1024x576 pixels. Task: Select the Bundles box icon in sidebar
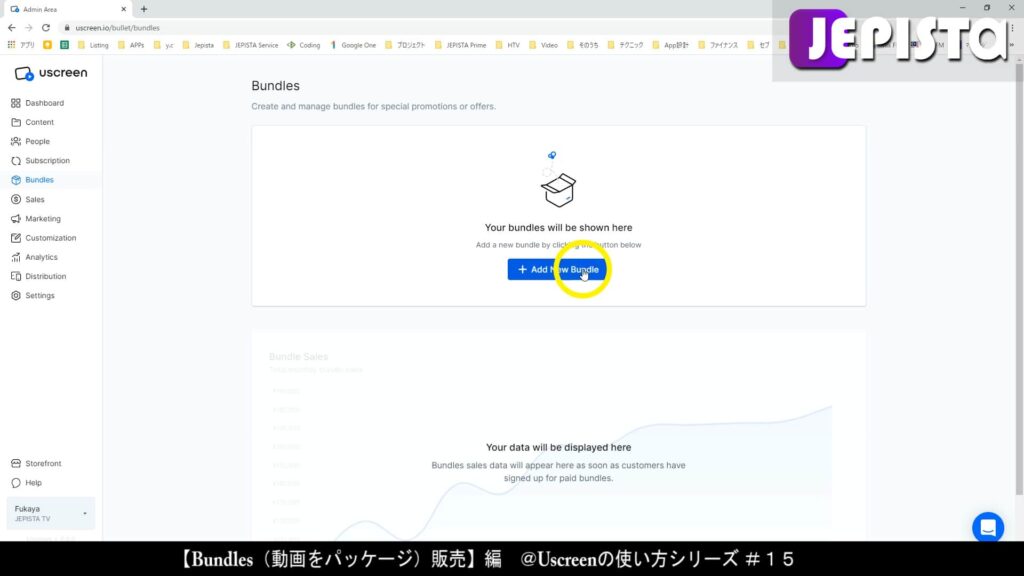[16, 180]
